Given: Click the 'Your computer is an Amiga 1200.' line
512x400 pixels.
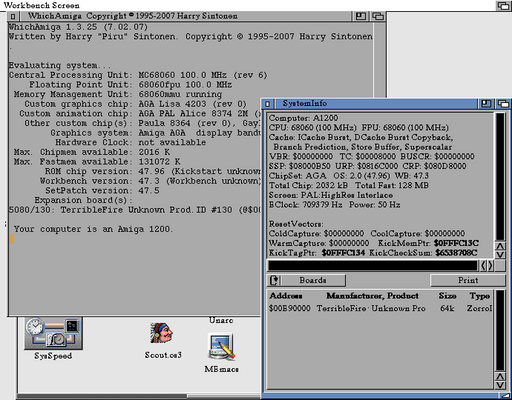Looking at the screenshot, I should (x=93, y=229).
